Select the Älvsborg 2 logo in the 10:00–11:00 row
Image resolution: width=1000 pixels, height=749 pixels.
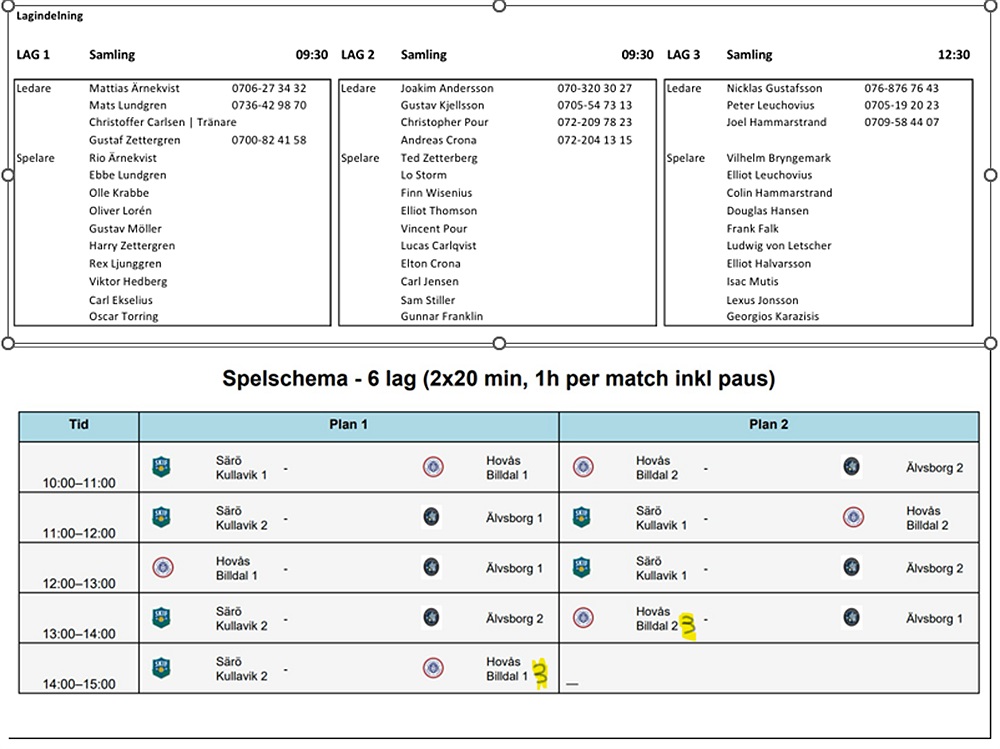[x=851, y=466]
